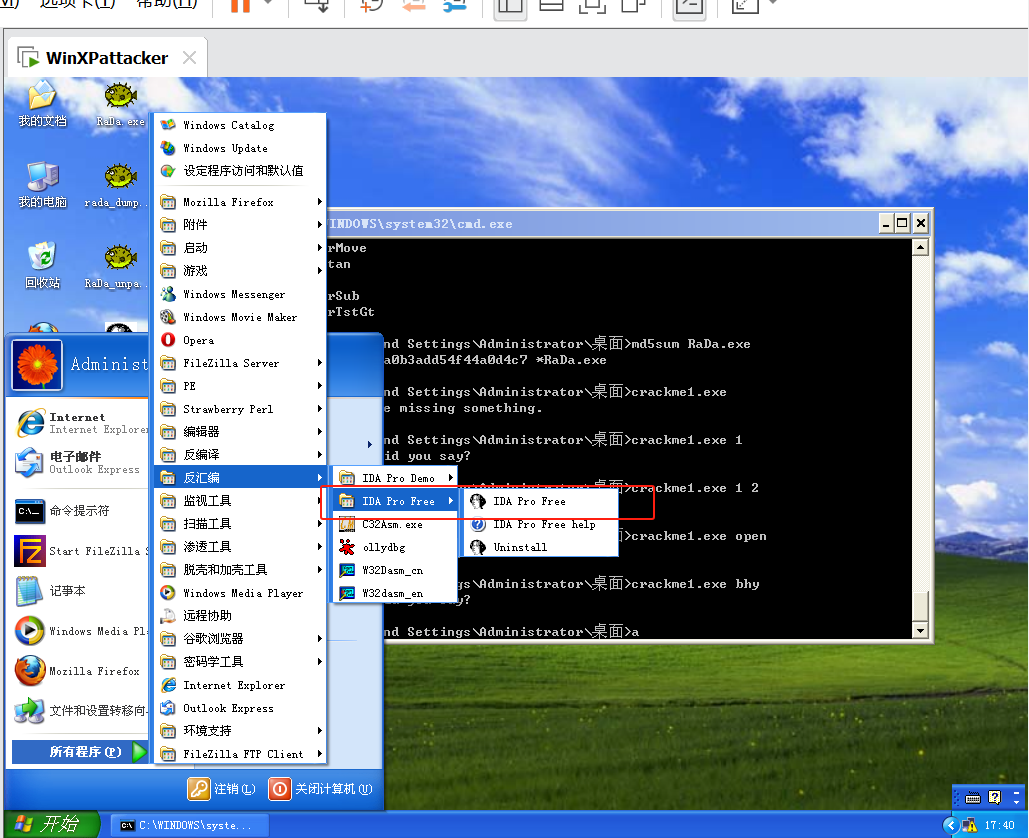Open C32Asm.exe from the submenu
The width and height of the screenshot is (1029, 838).
(395, 524)
